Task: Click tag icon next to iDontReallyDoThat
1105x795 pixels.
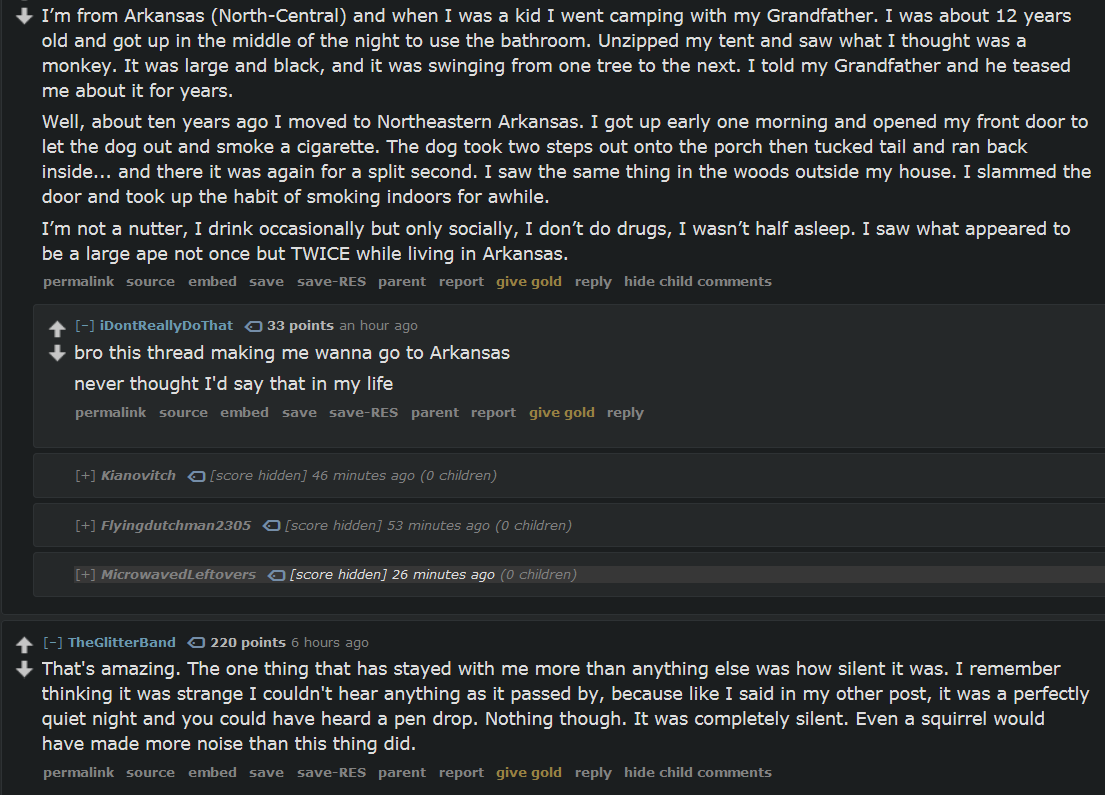Action: pos(253,326)
